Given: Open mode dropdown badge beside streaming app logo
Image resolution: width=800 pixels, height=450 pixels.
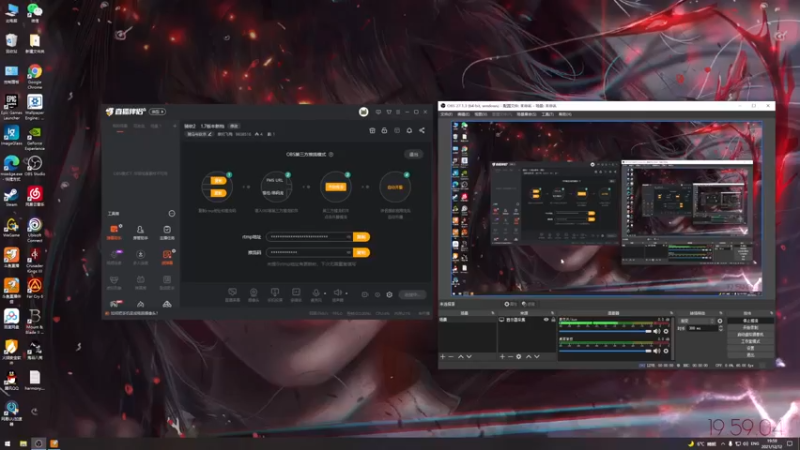Looking at the screenshot, I should pos(157,112).
